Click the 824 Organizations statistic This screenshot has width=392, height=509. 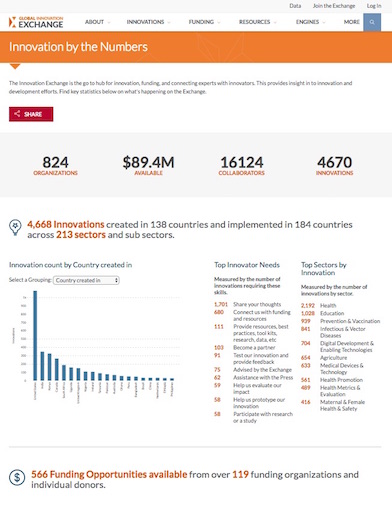[x=55, y=166]
